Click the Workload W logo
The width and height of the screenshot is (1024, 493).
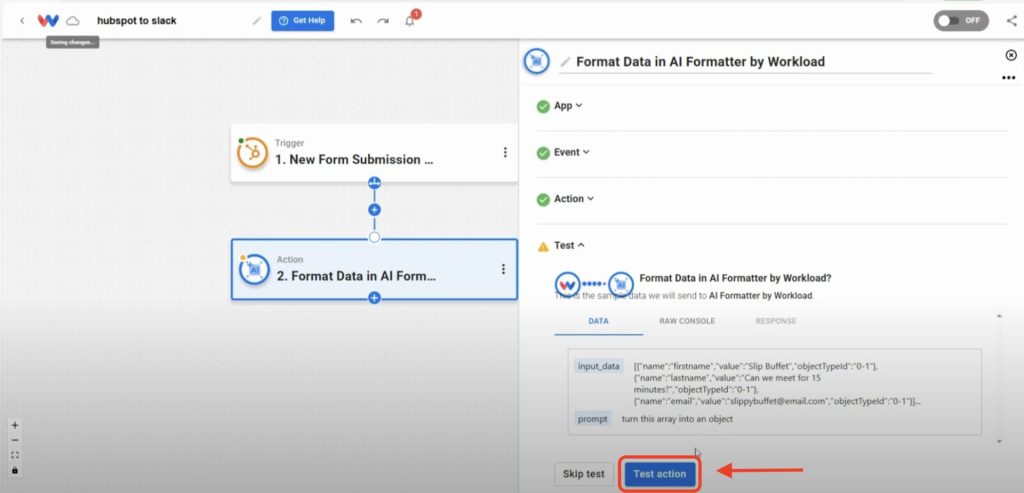pos(48,21)
